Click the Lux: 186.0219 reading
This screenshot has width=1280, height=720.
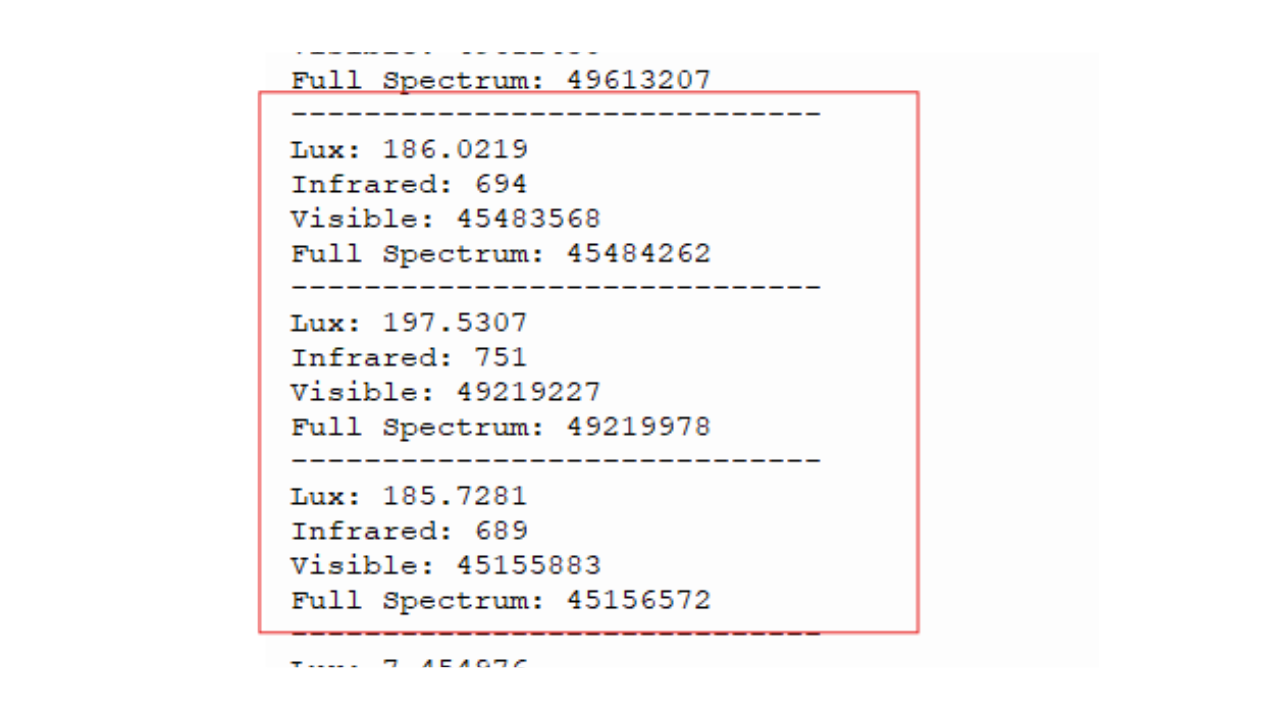coord(409,150)
